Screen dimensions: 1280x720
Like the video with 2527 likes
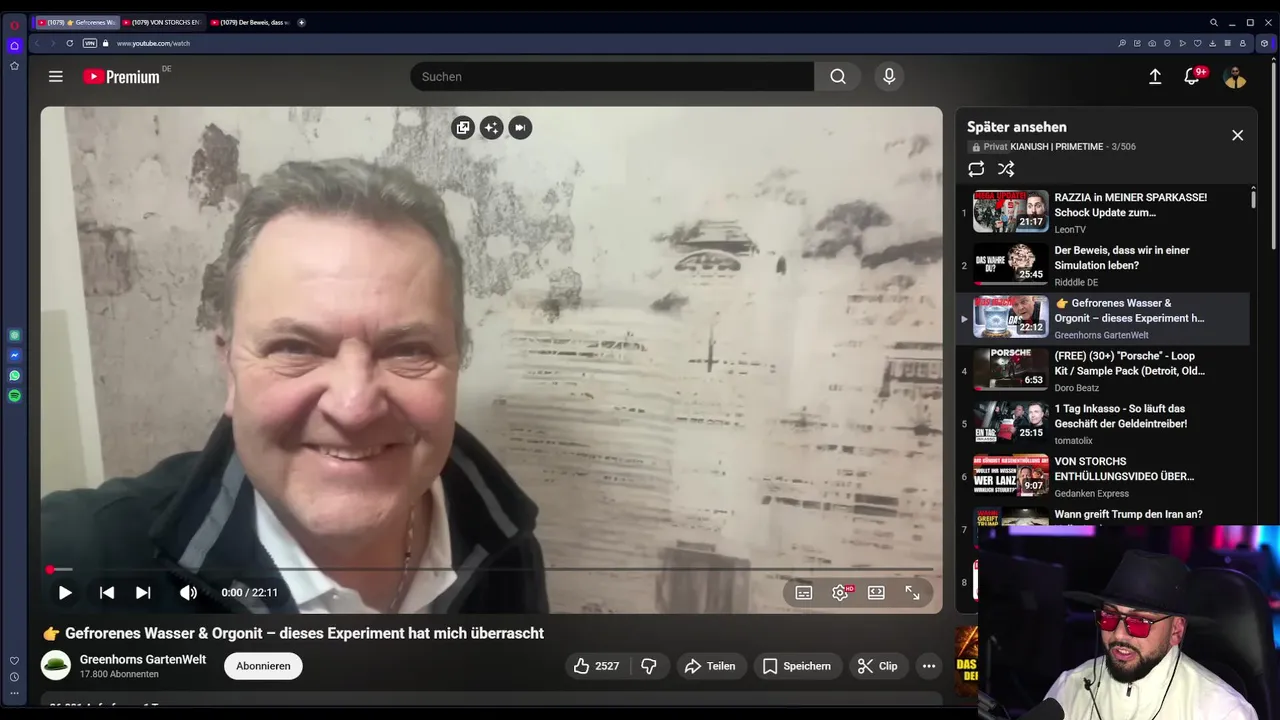596,666
